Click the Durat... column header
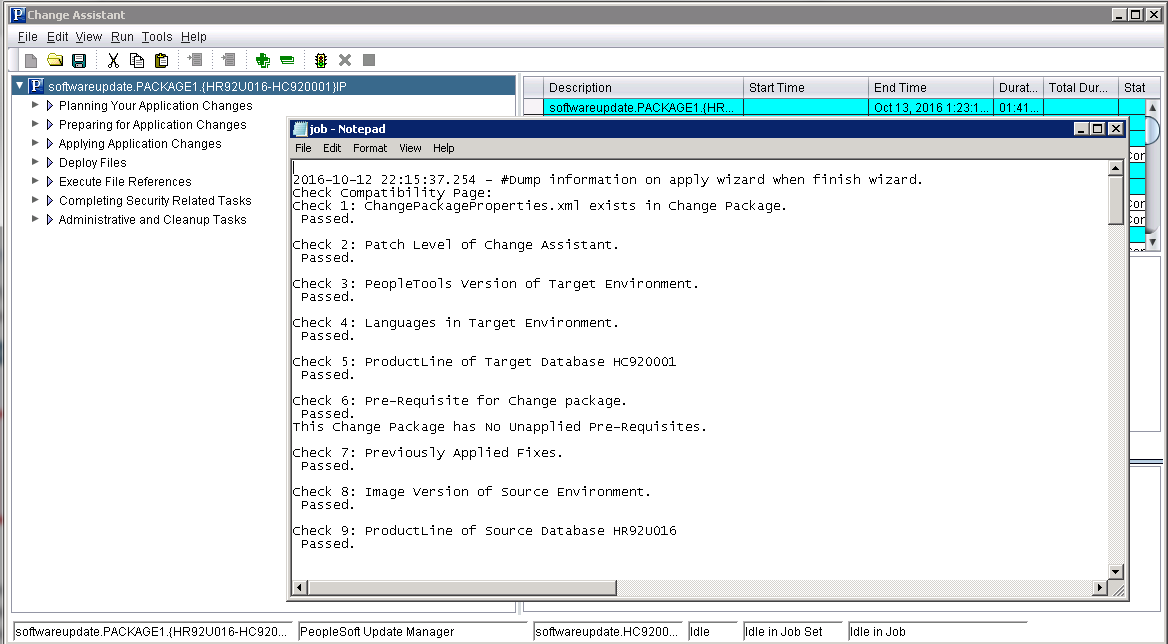Image resolution: width=1168 pixels, height=644 pixels. [1018, 87]
